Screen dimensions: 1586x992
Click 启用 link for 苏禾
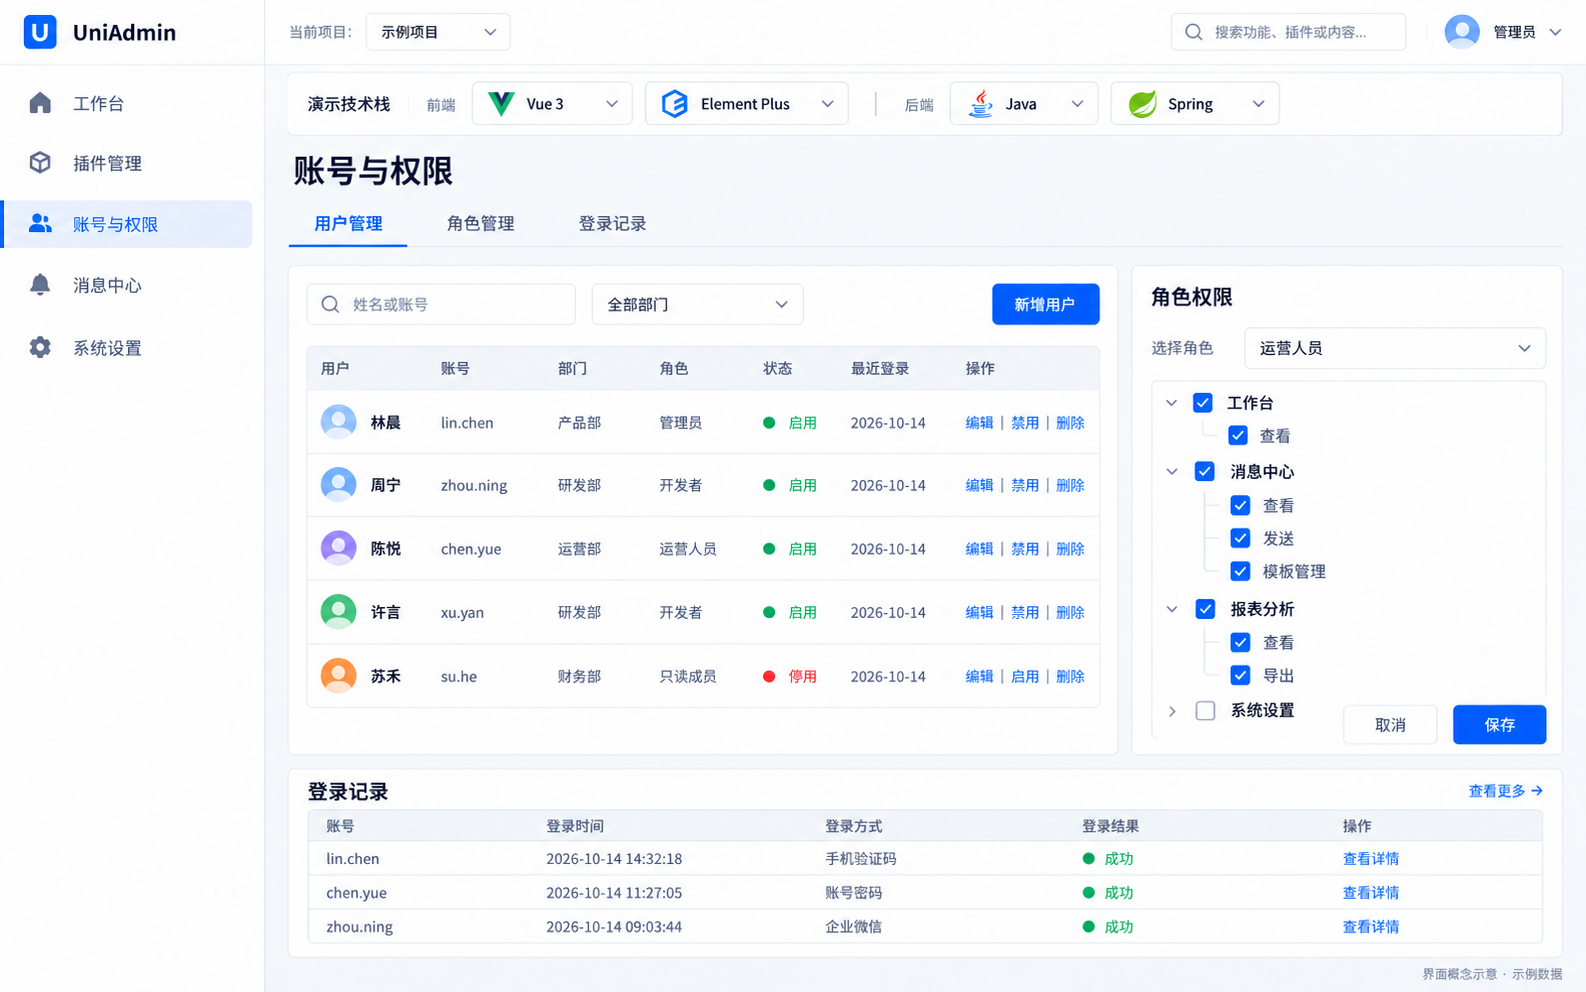pos(1024,676)
